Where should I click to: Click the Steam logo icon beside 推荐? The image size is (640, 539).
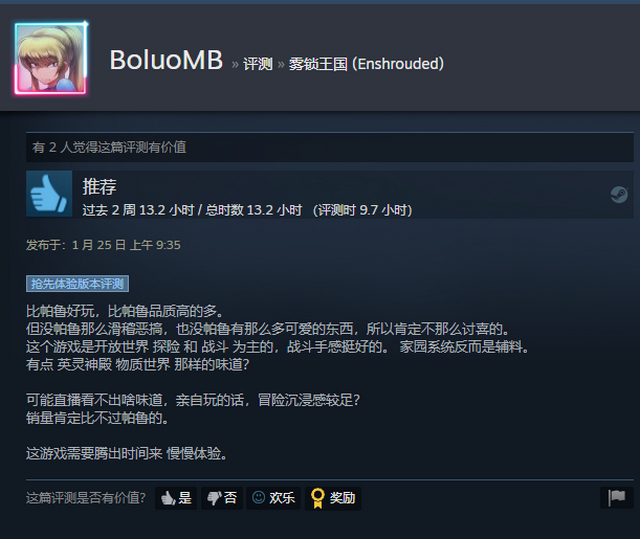pyautogui.click(x=619, y=195)
